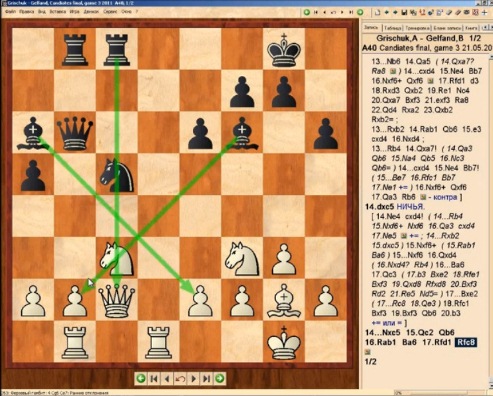Screen dimensions: 493x396
Task: Click the tab scroll-left arrow in notation pane
Action: 485,27
